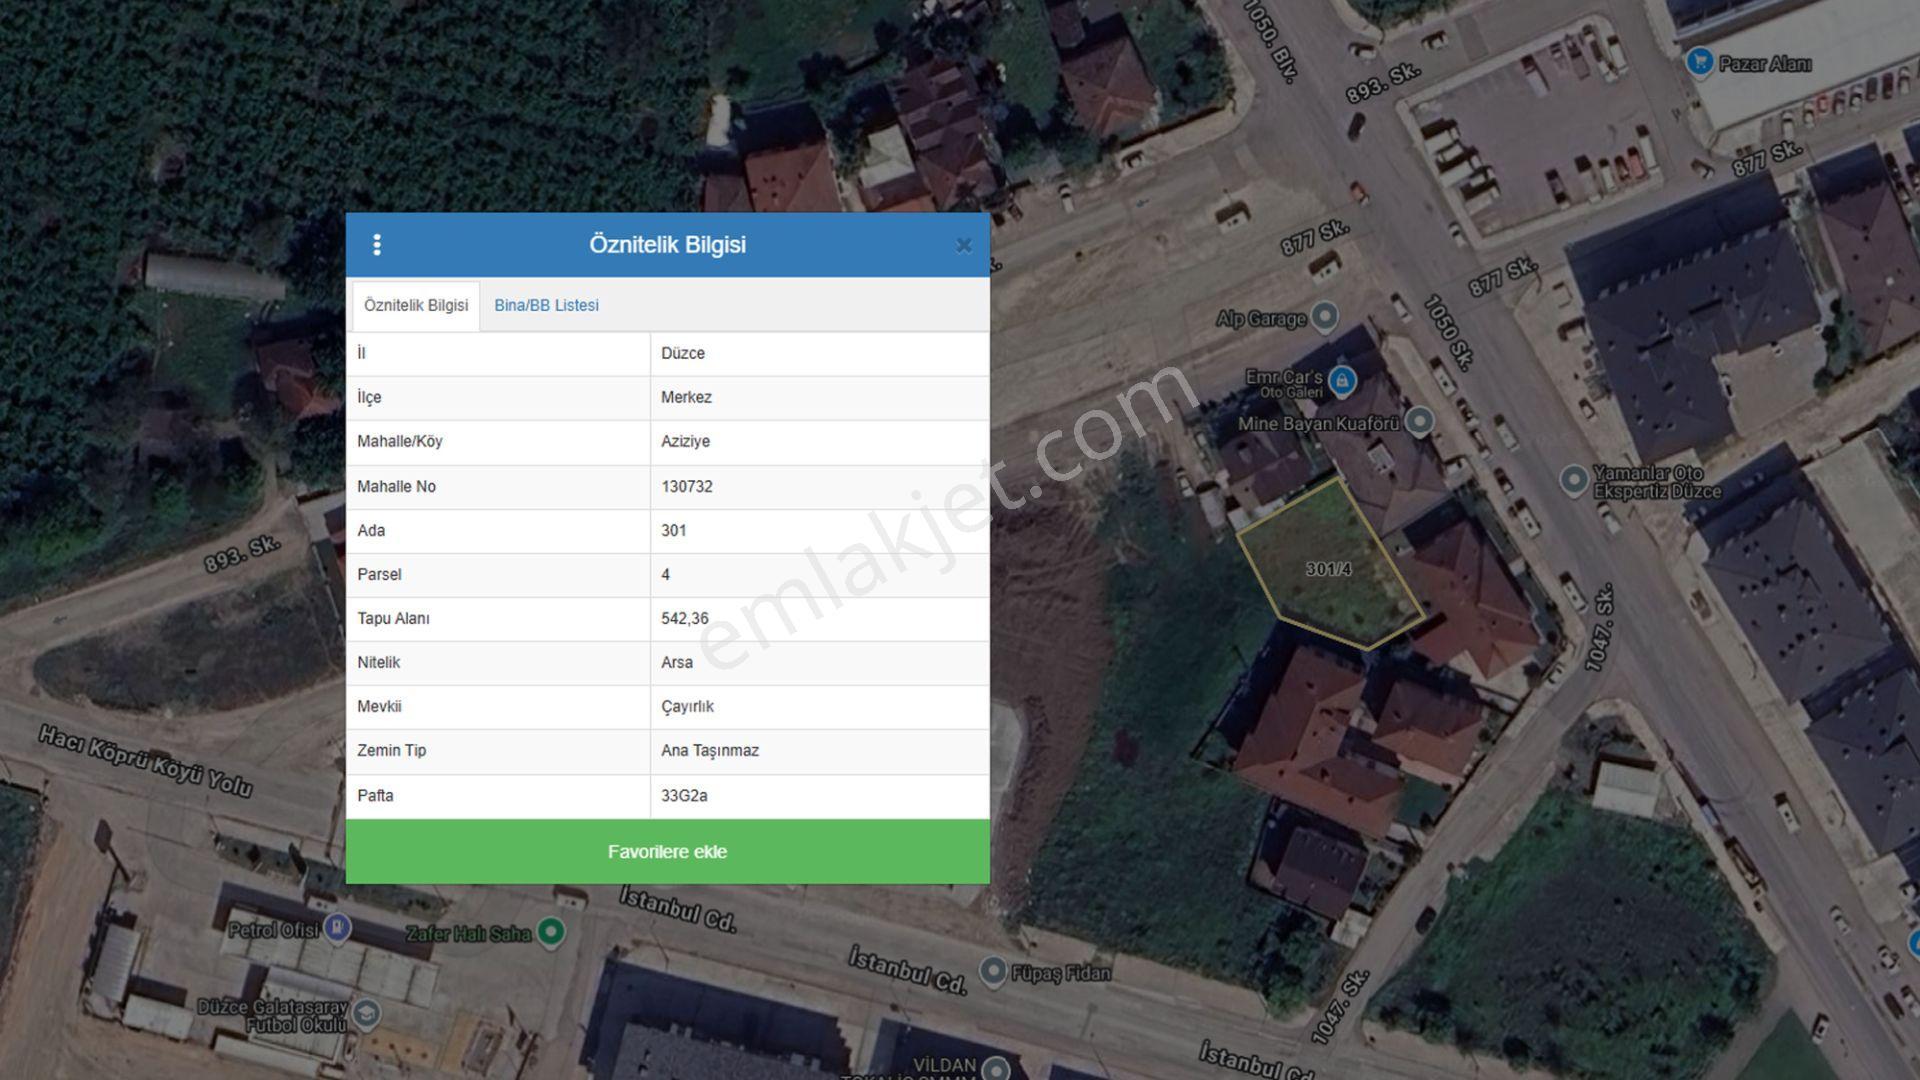
Task: Click the Yamanlar Oto Ekspertiz pin
Action: coord(1574,480)
